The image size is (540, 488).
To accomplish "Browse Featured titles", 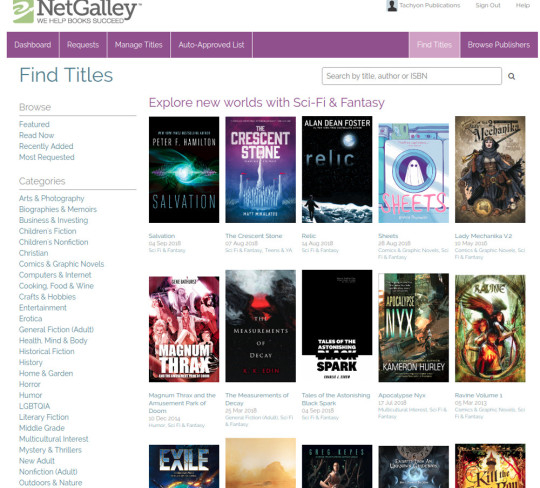I will tap(34, 124).
